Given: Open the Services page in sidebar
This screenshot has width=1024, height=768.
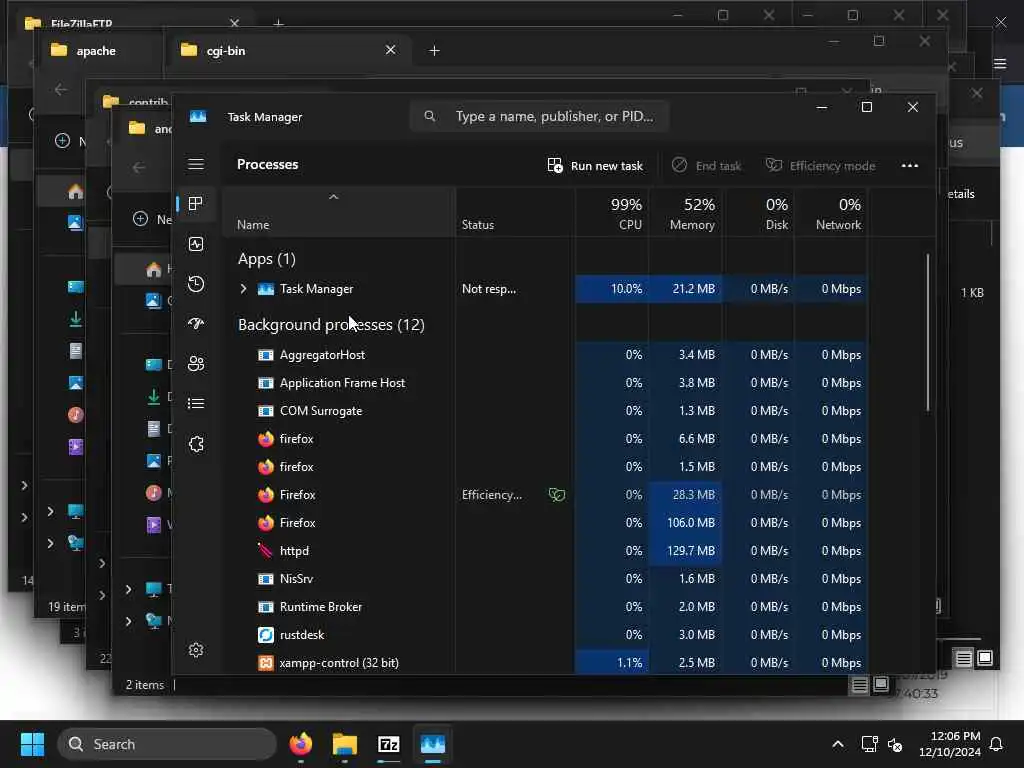Looking at the screenshot, I should (196, 444).
